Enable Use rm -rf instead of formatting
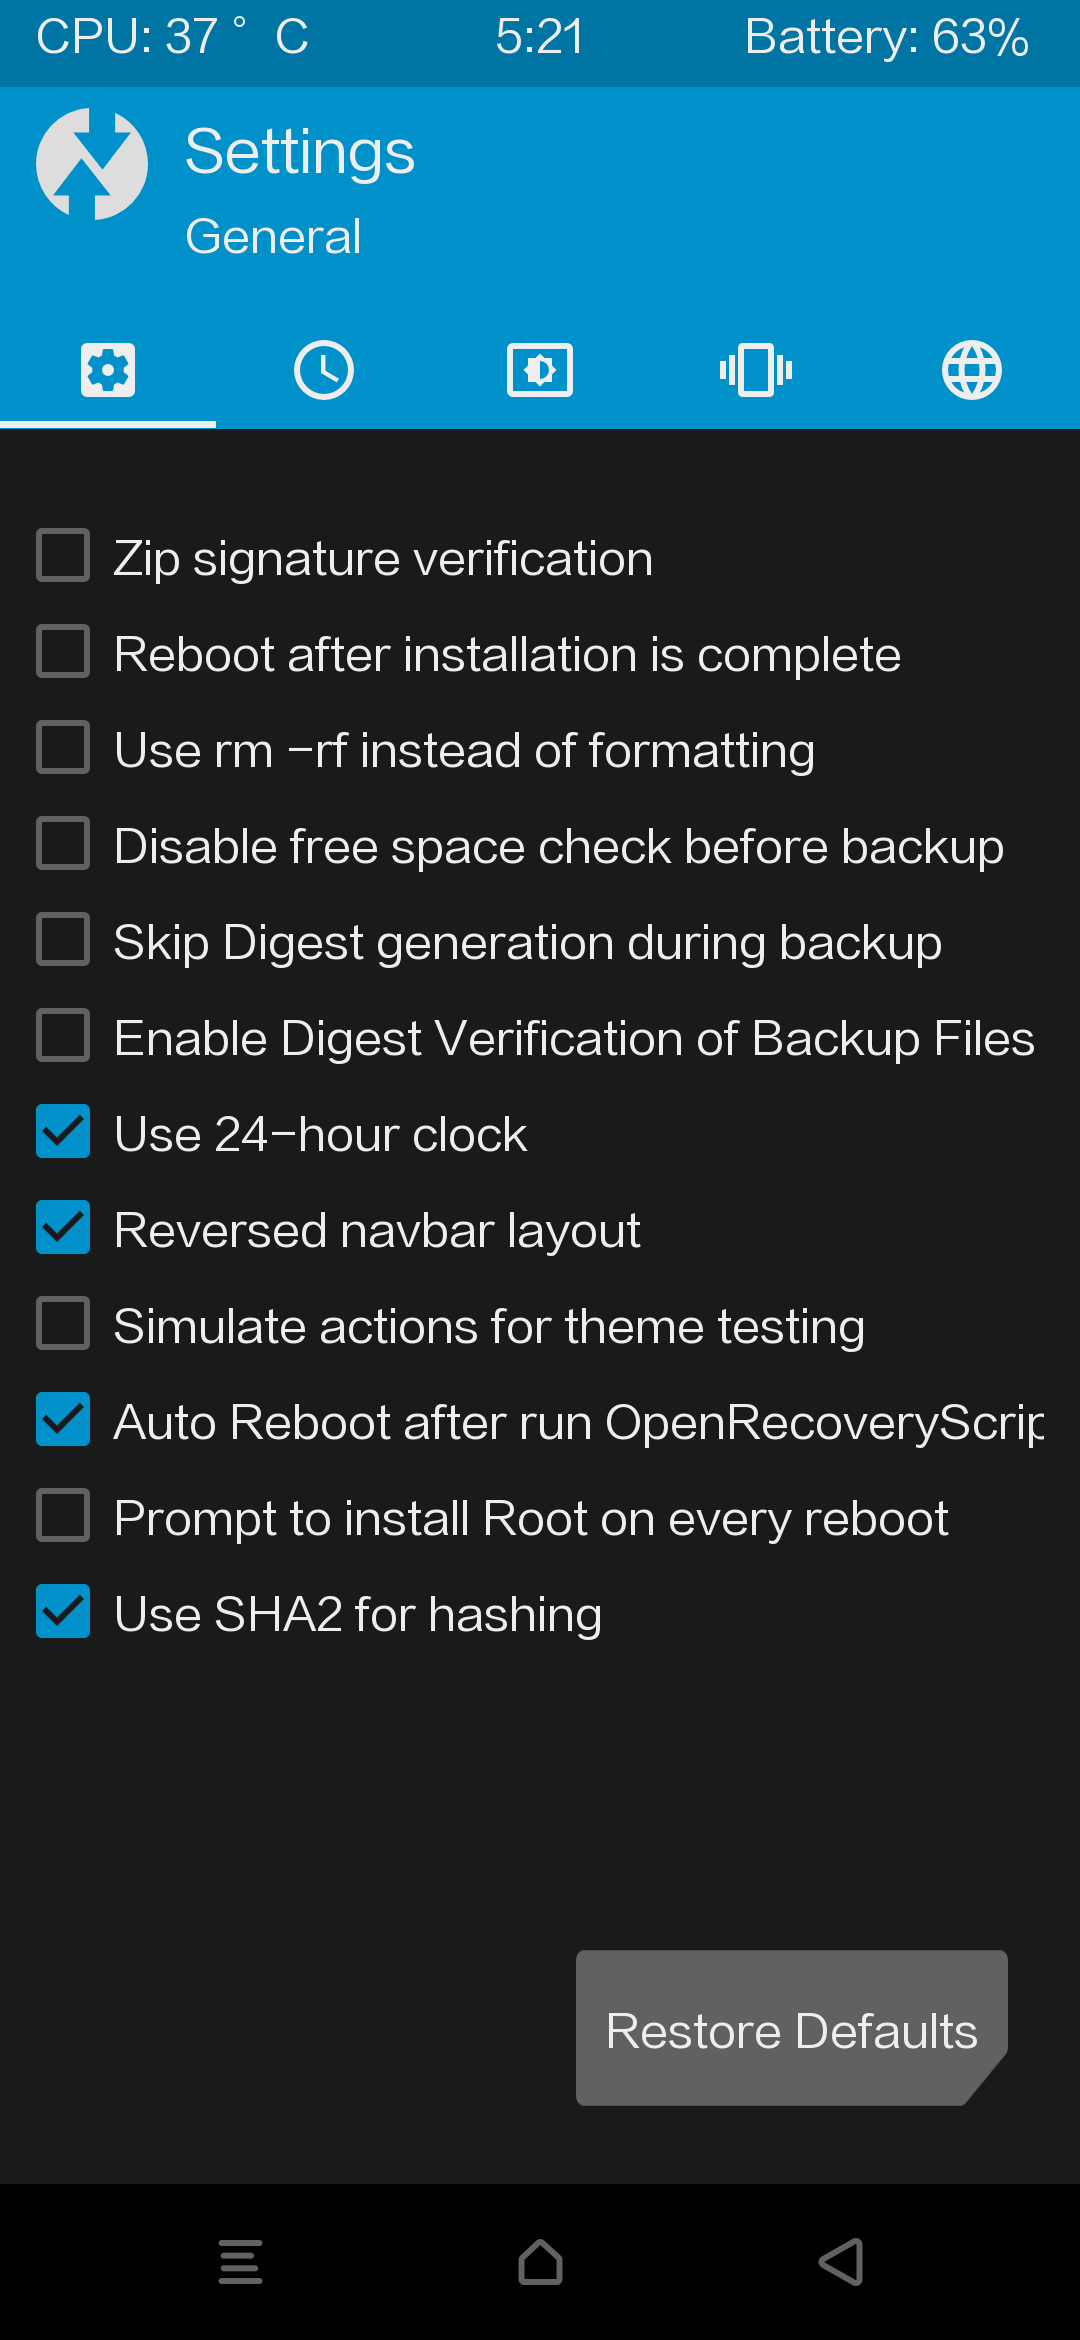This screenshot has width=1080, height=2340. [x=63, y=748]
